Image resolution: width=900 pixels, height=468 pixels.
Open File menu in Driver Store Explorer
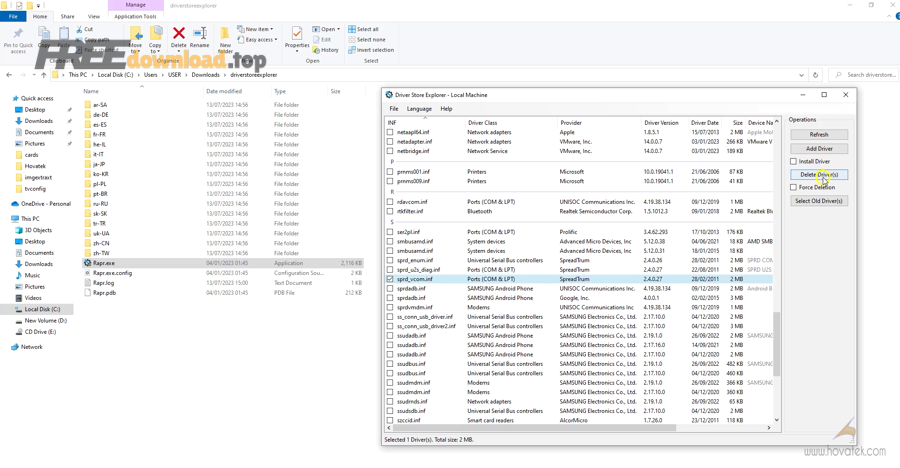tap(394, 109)
